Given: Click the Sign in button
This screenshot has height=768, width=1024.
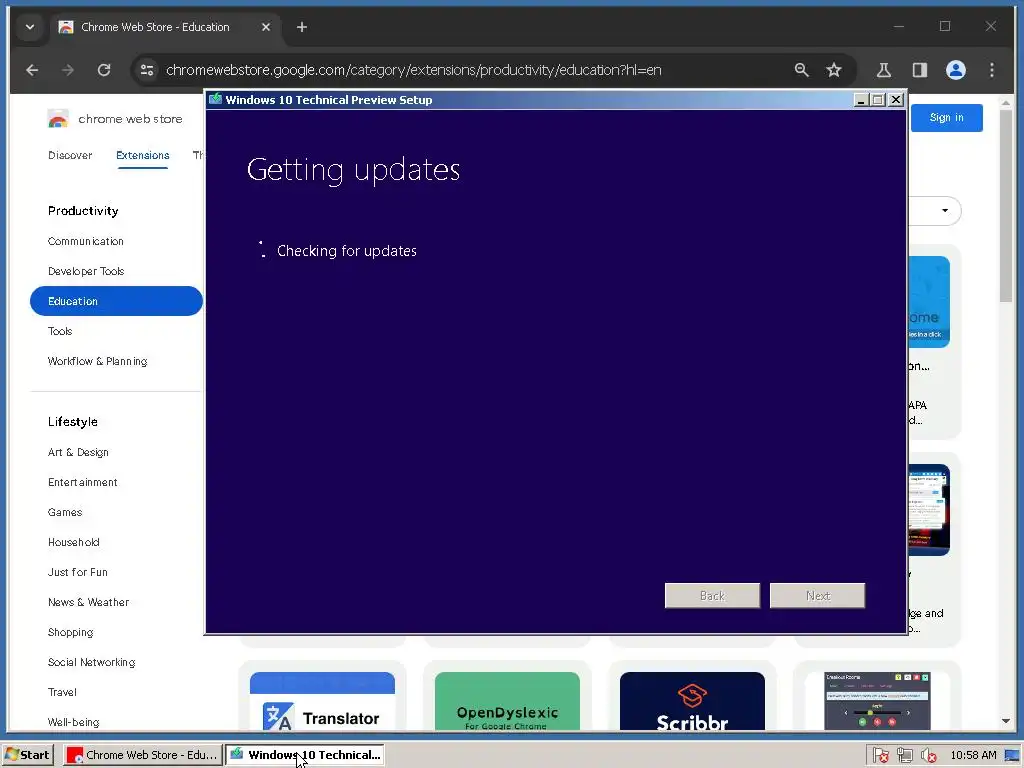Looking at the screenshot, I should click(946, 118).
